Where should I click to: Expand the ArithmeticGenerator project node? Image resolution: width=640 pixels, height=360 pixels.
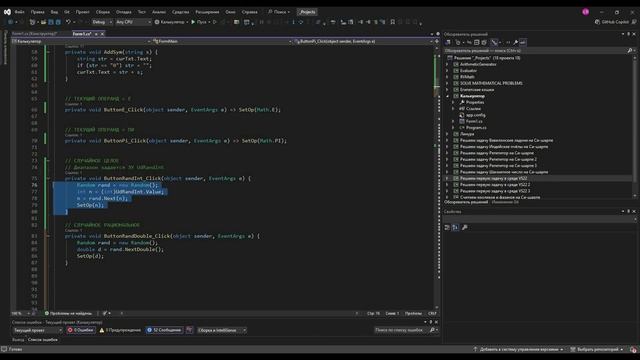pyautogui.click(x=447, y=64)
